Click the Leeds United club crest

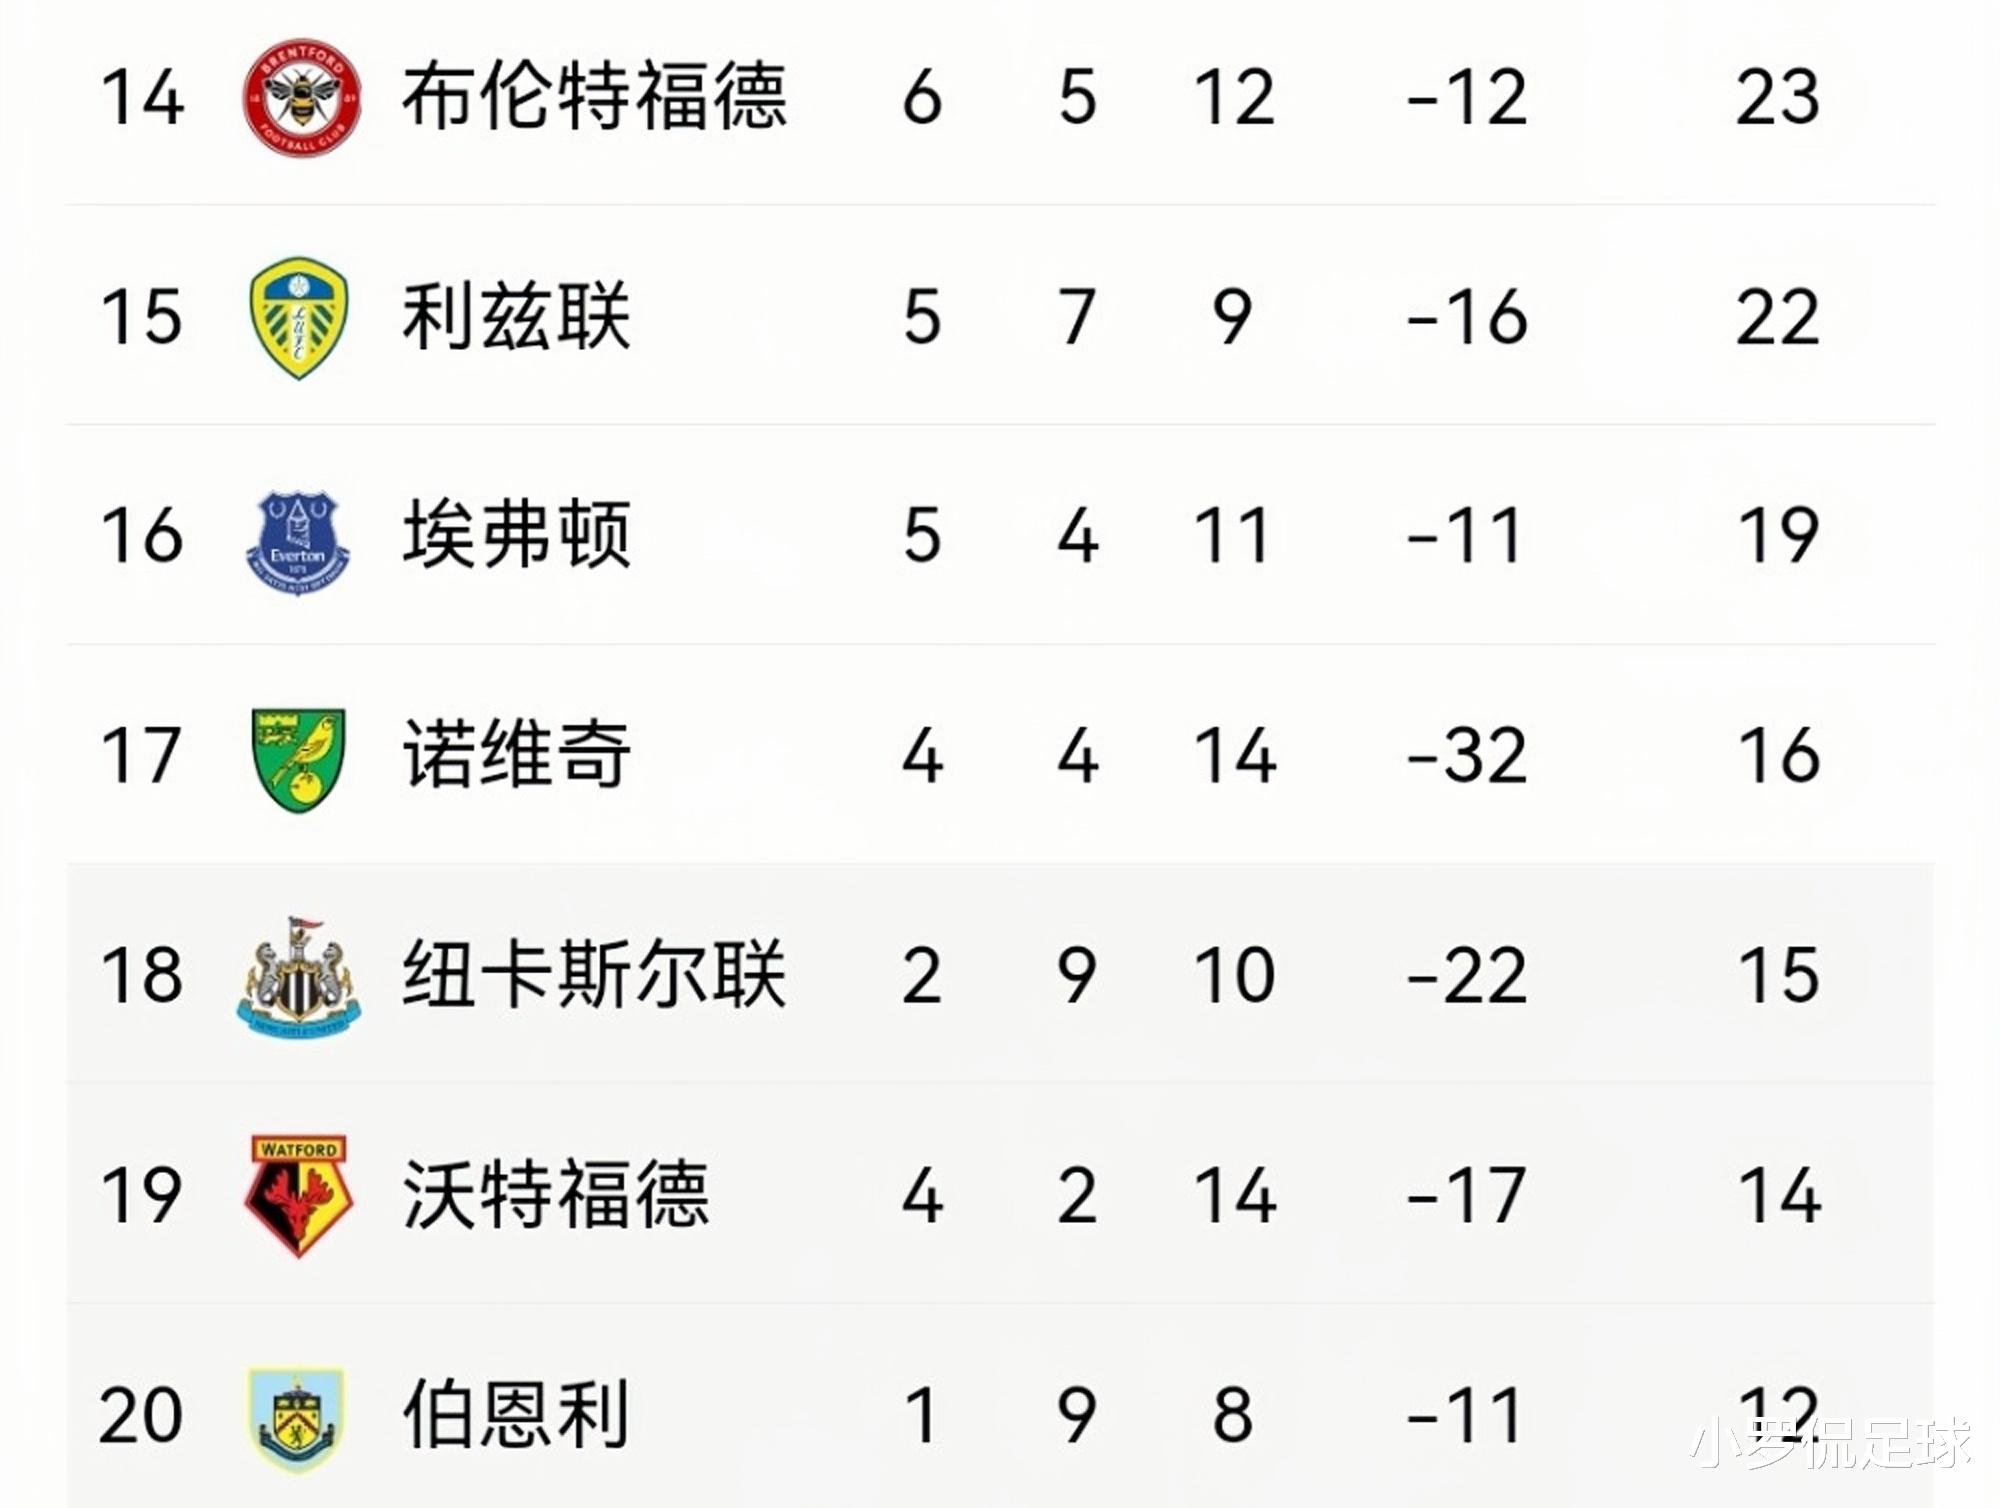click(x=299, y=317)
